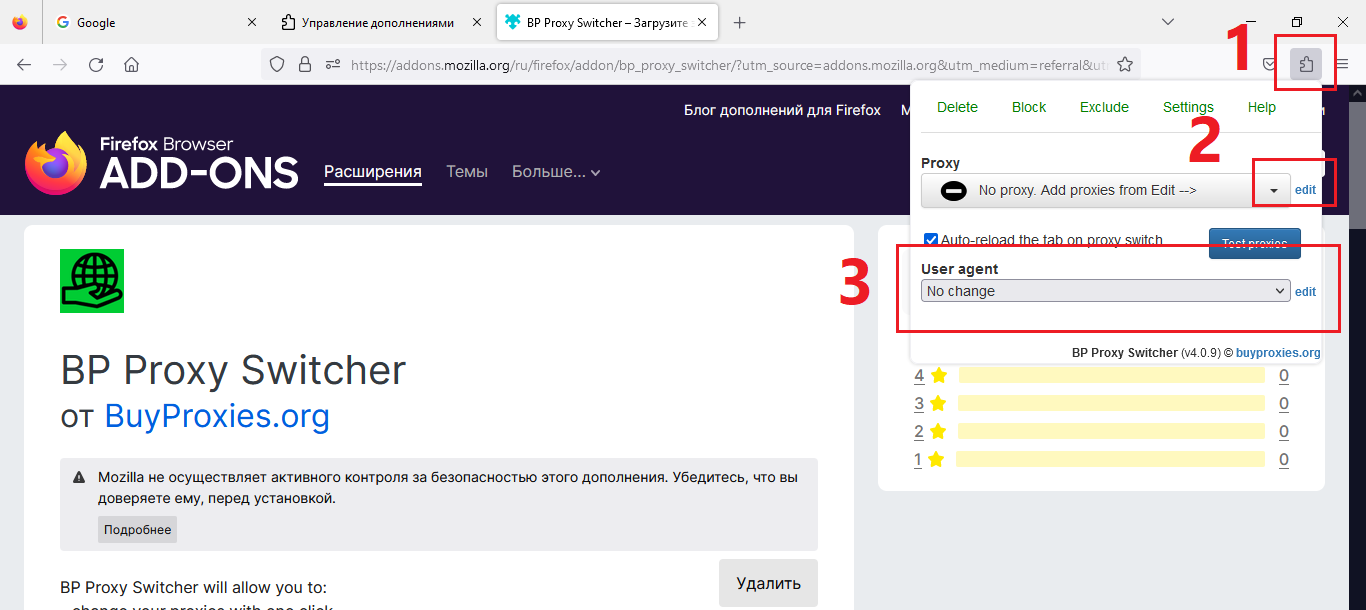Open Темы section

(467, 172)
